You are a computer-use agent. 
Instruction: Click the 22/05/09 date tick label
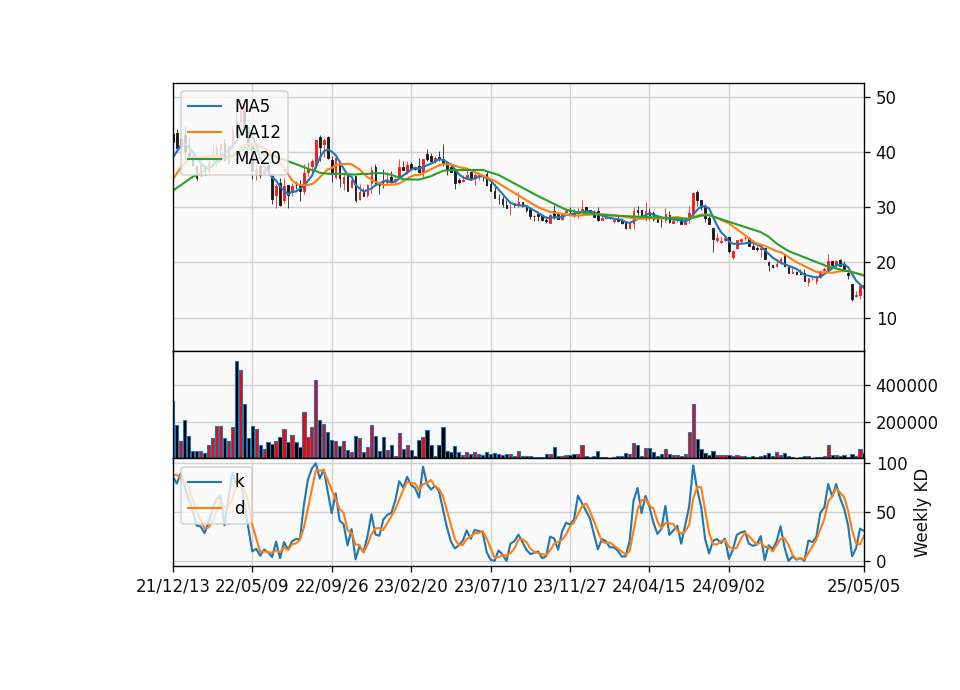point(252,586)
